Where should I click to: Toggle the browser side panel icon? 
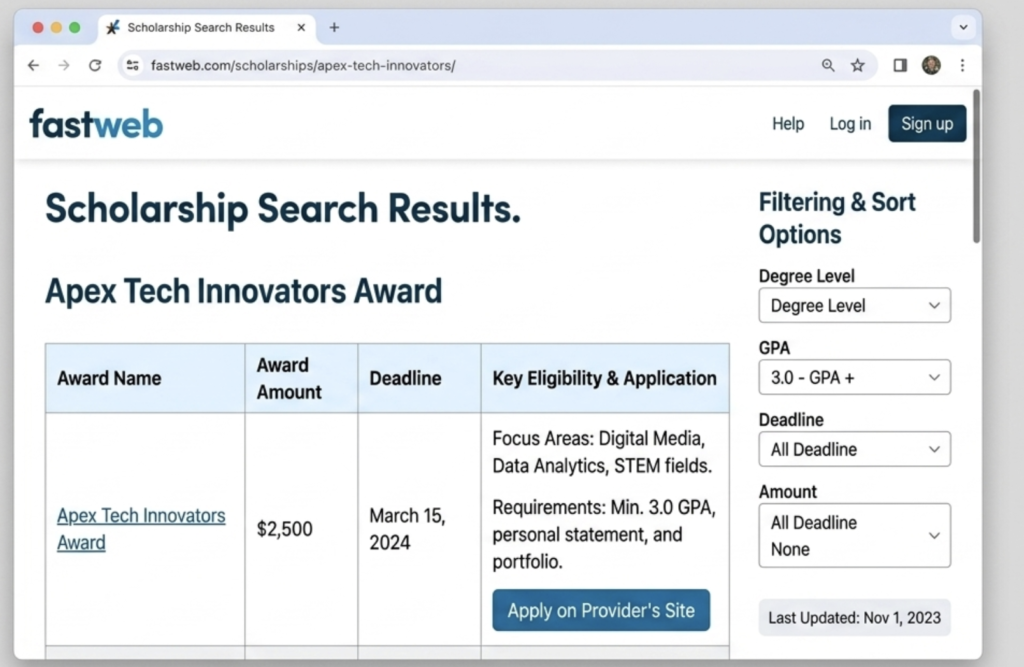[x=900, y=65]
